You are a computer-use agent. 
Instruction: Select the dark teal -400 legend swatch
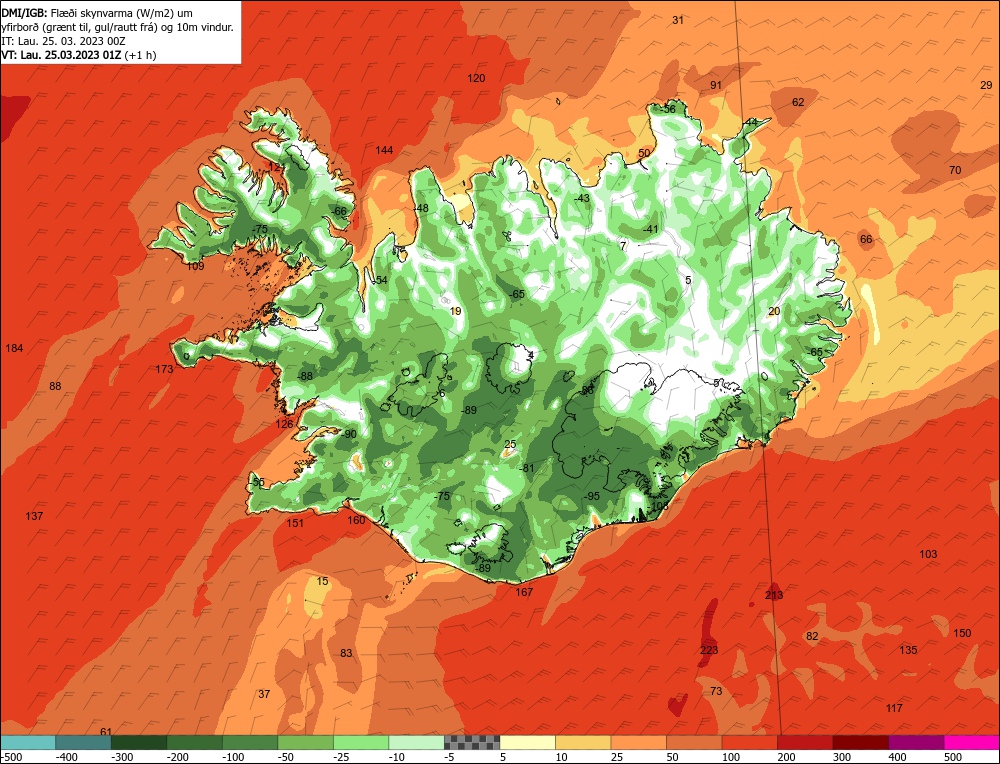[x=83, y=742]
